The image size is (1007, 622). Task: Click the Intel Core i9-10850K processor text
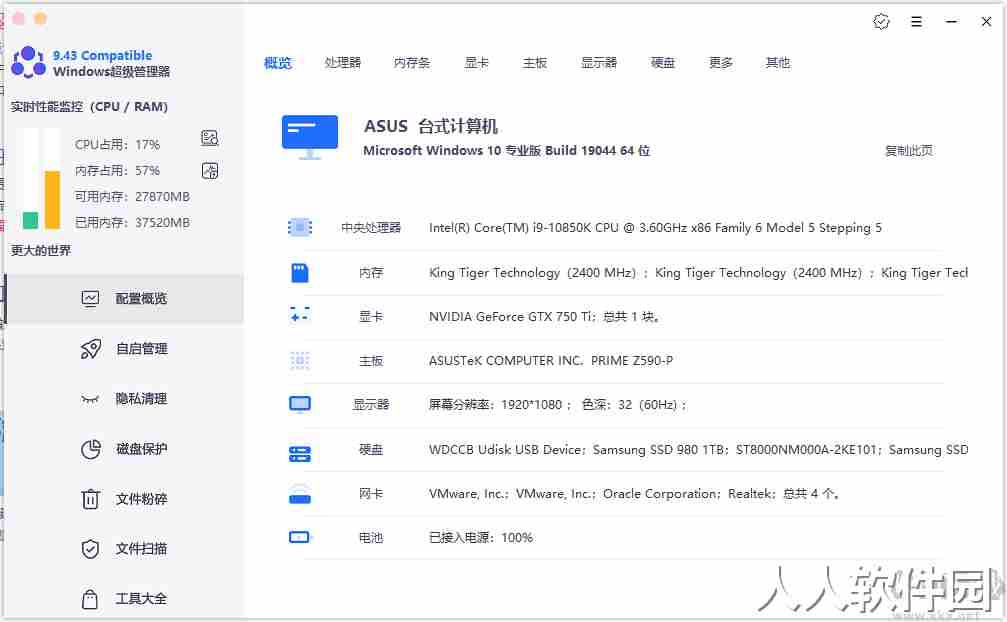coord(655,228)
